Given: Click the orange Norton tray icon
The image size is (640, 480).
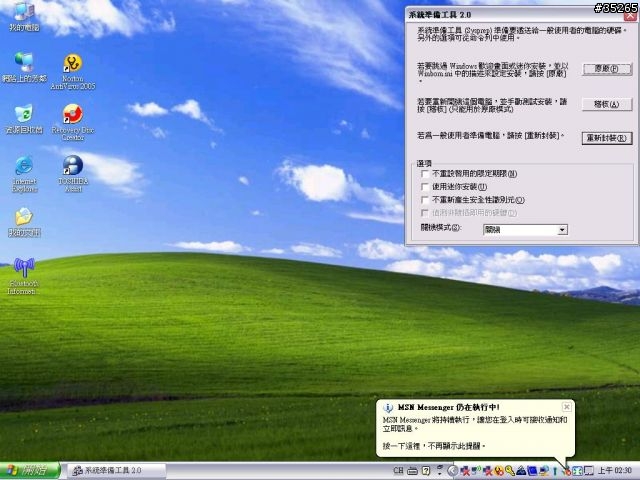Looking at the screenshot, I should 499,471.
